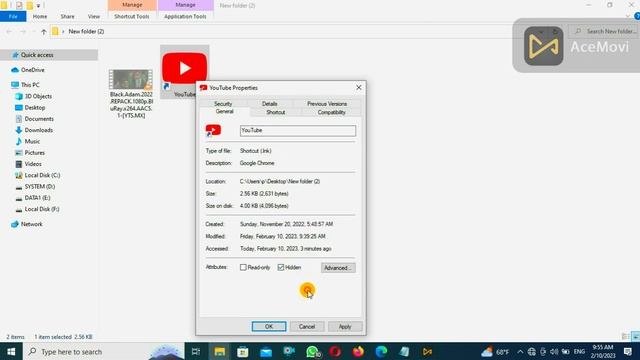
Task: Open the Home ribbon tab
Action: coord(40,16)
